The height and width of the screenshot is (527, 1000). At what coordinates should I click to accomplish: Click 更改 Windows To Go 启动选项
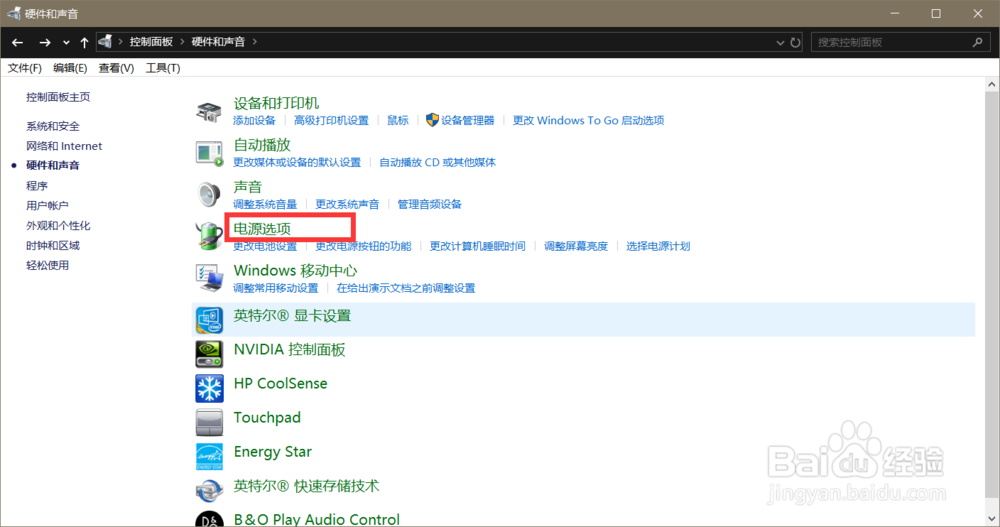click(x=588, y=121)
